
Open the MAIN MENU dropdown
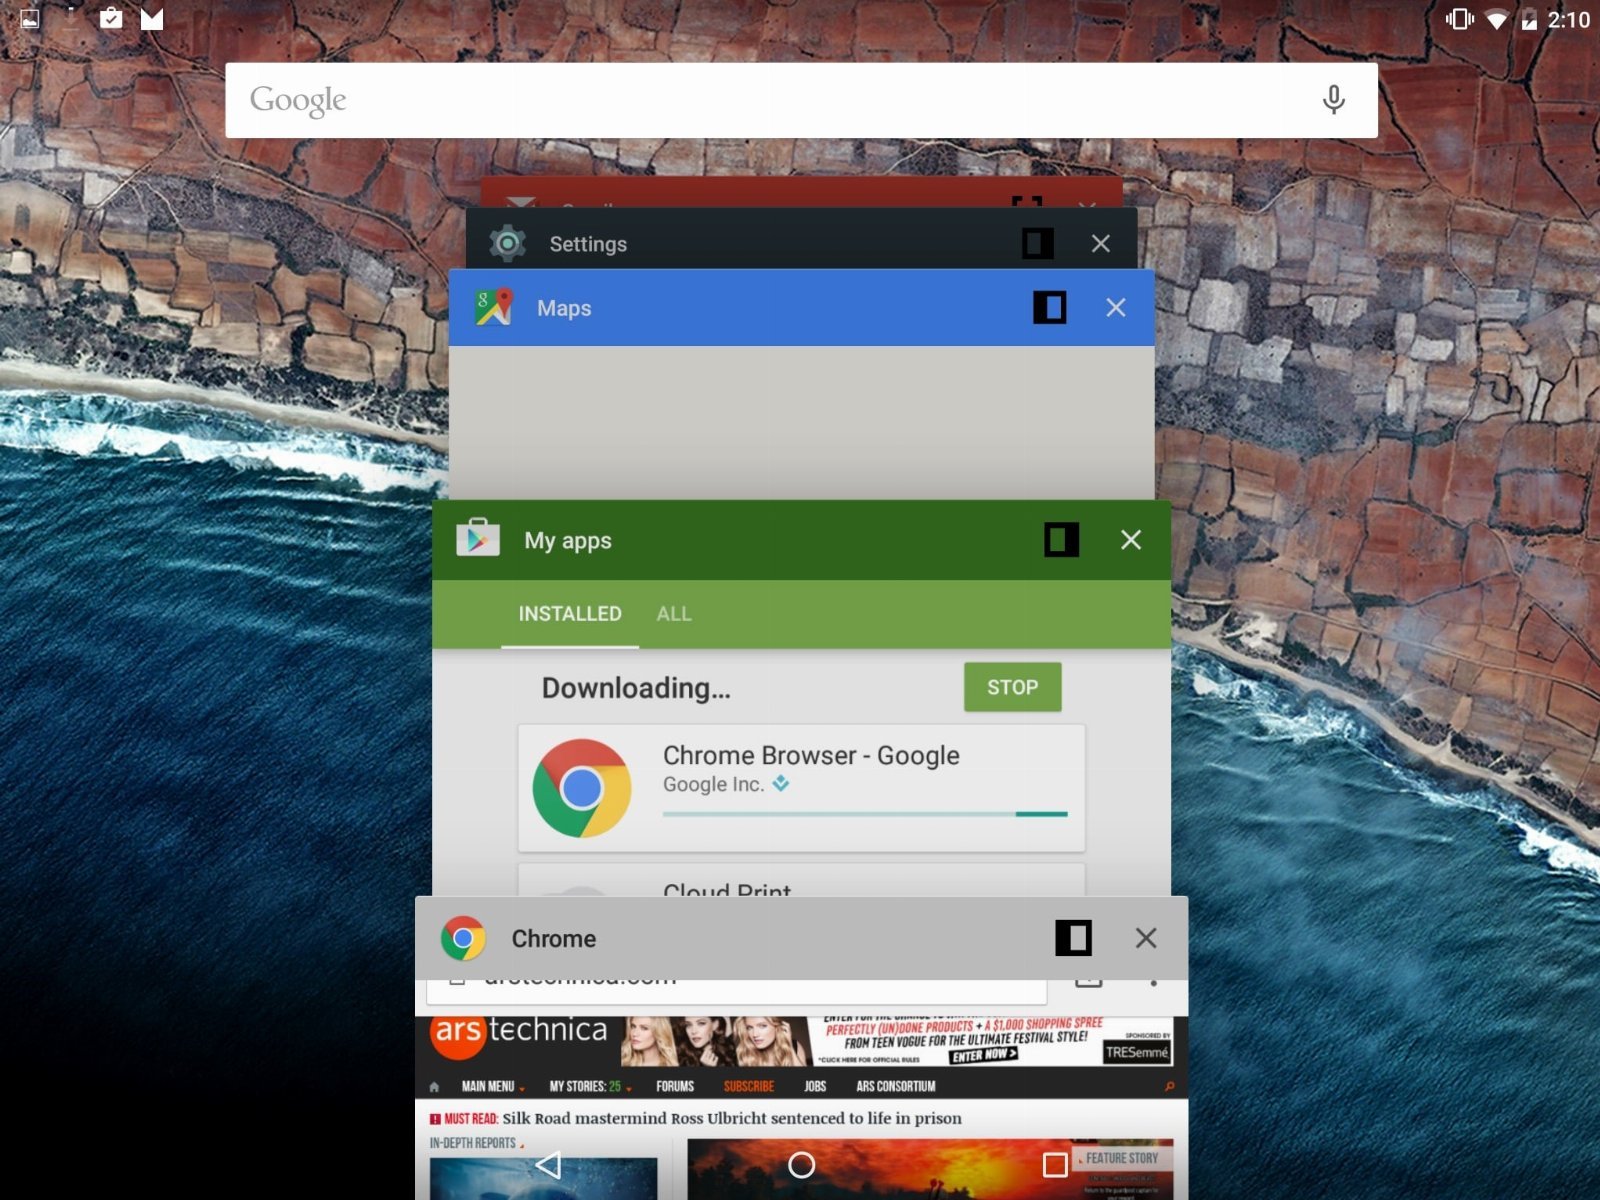click(x=492, y=1086)
